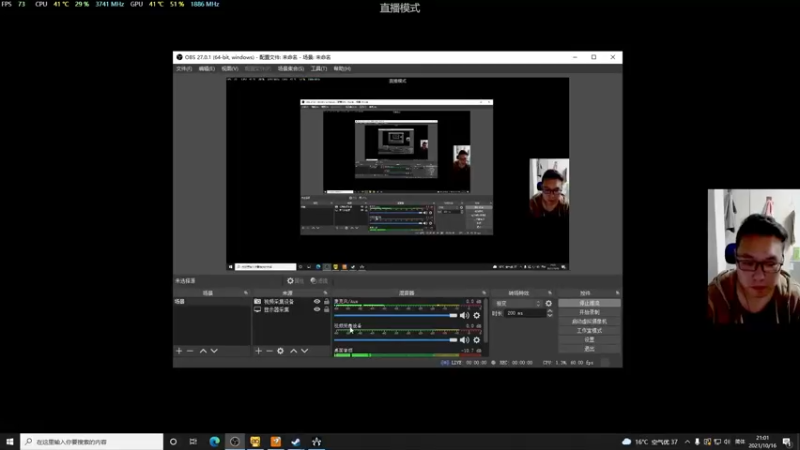Lock the video capture device source
The width and height of the screenshot is (800, 450).
click(327, 302)
